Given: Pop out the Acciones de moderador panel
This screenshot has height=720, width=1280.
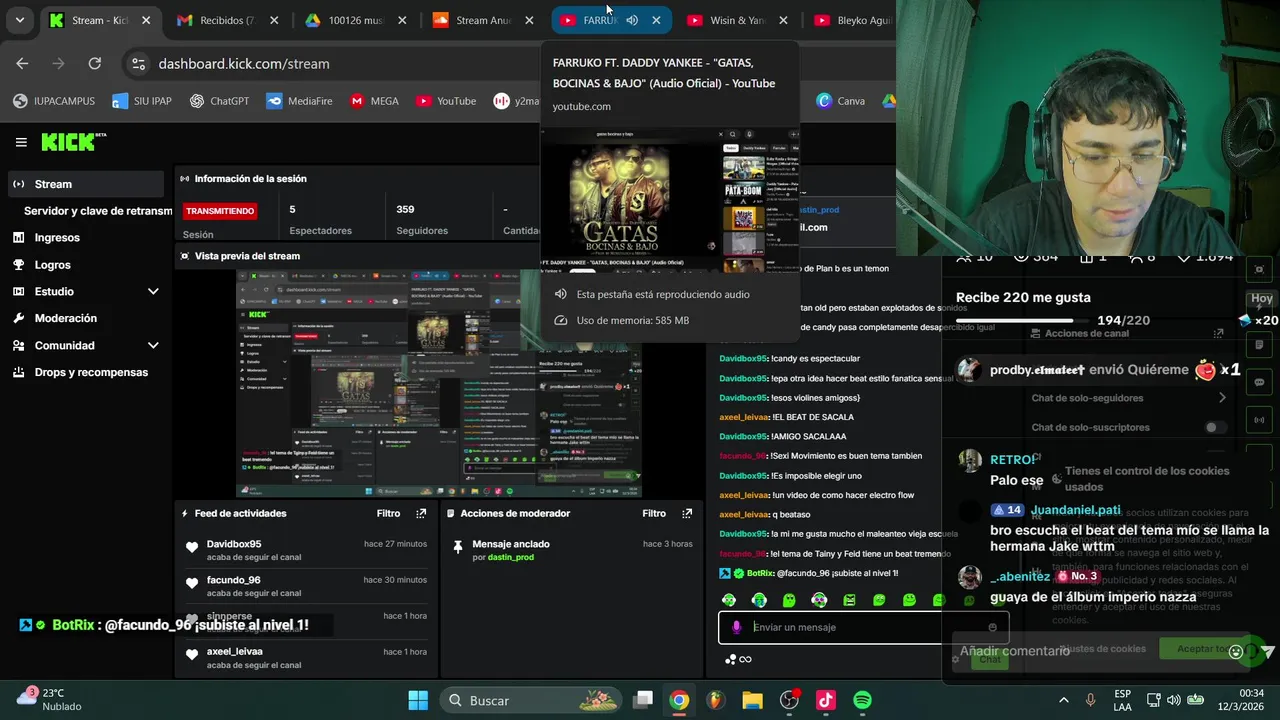Looking at the screenshot, I should click(x=687, y=513).
